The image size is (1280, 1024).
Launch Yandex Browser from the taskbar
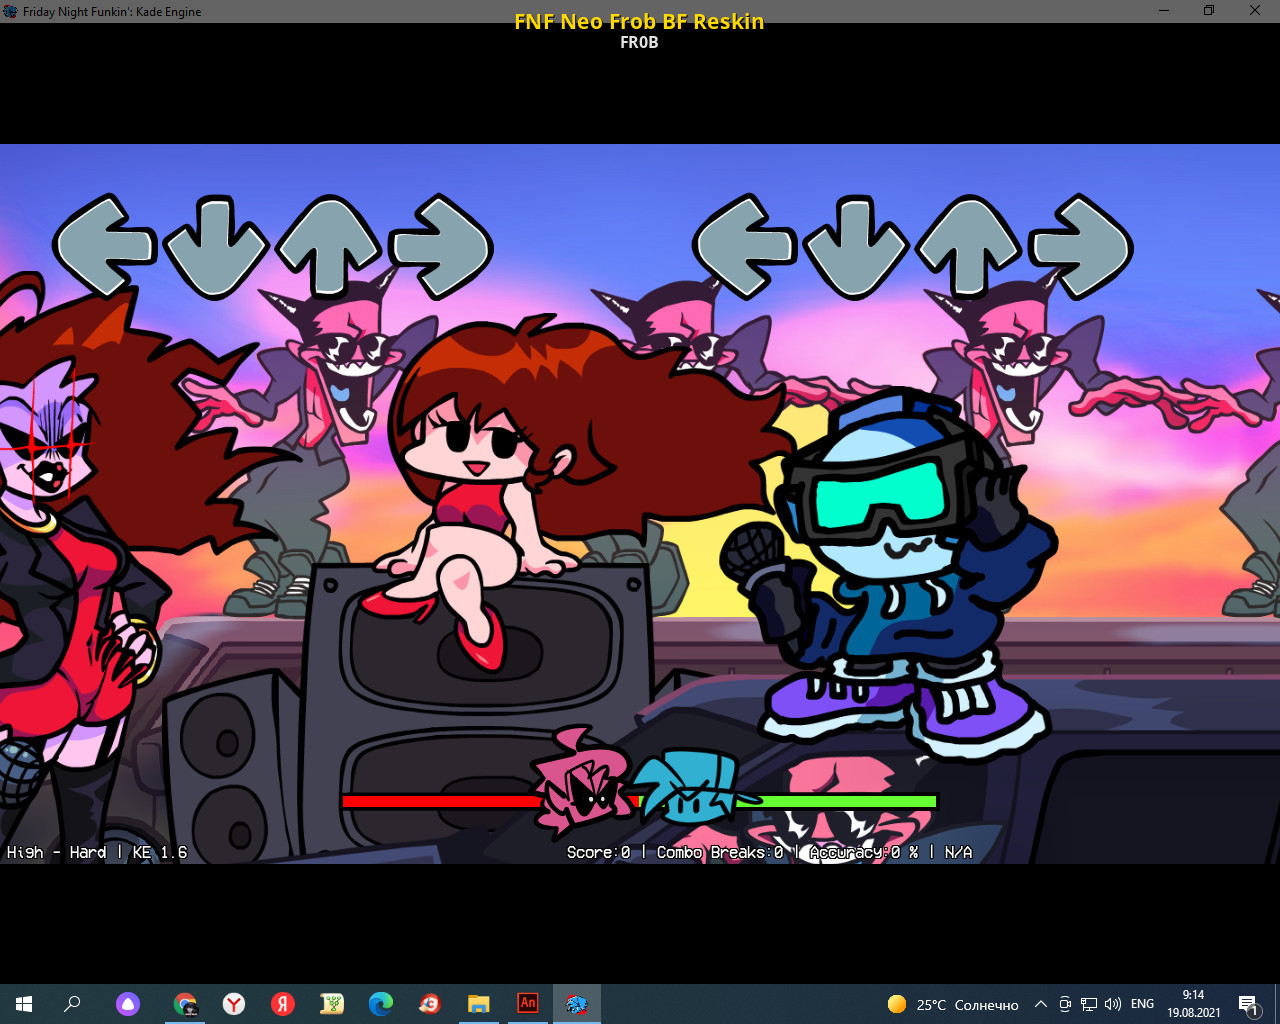pyautogui.click(x=233, y=1003)
